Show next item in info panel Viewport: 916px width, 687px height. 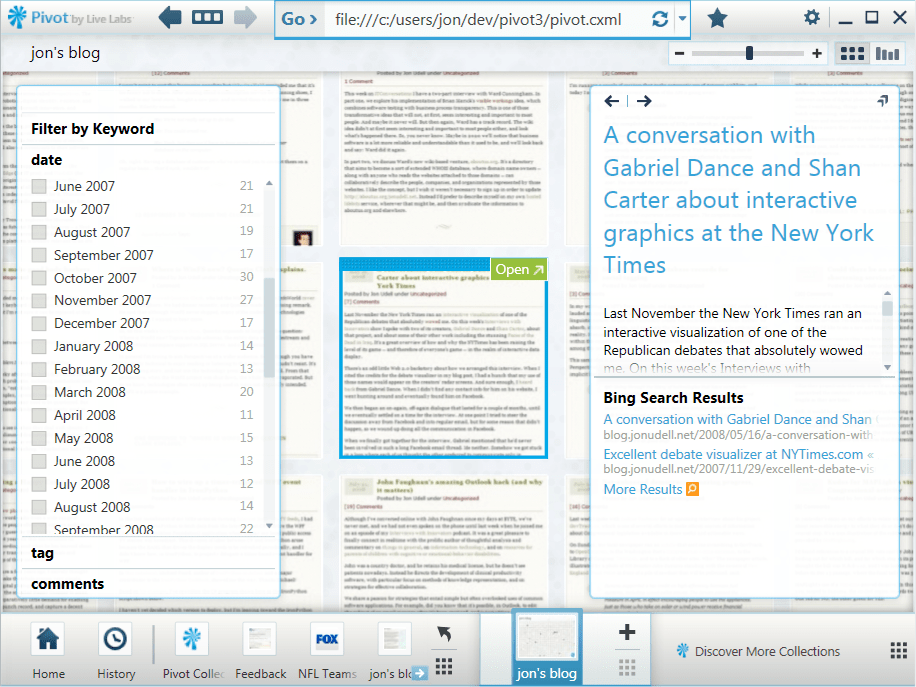(x=644, y=101)
